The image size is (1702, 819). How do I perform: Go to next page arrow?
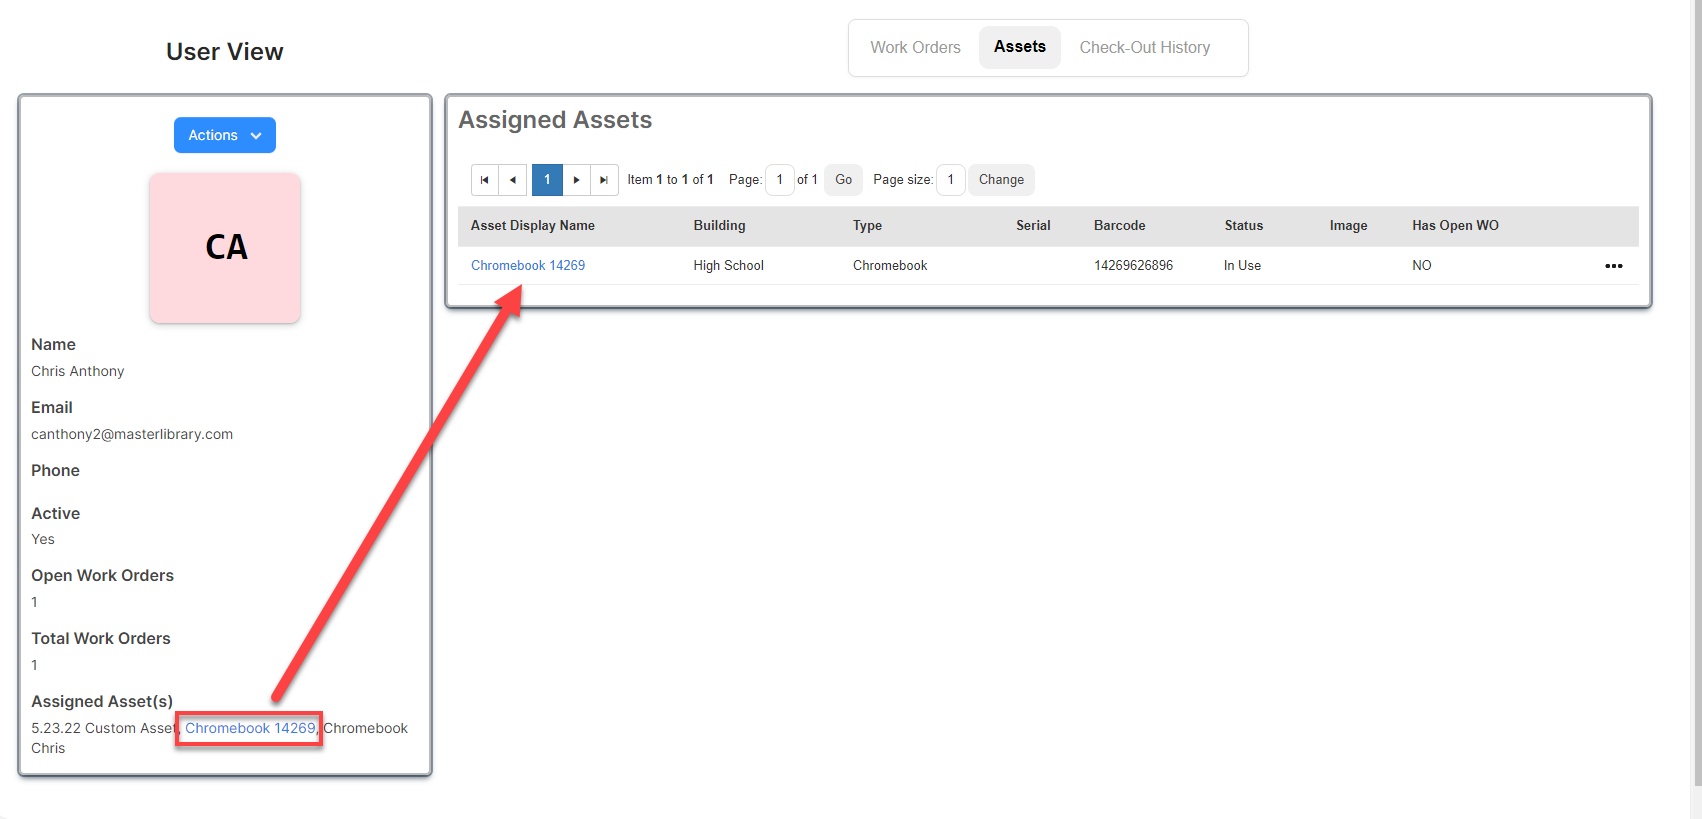[576, 180]
